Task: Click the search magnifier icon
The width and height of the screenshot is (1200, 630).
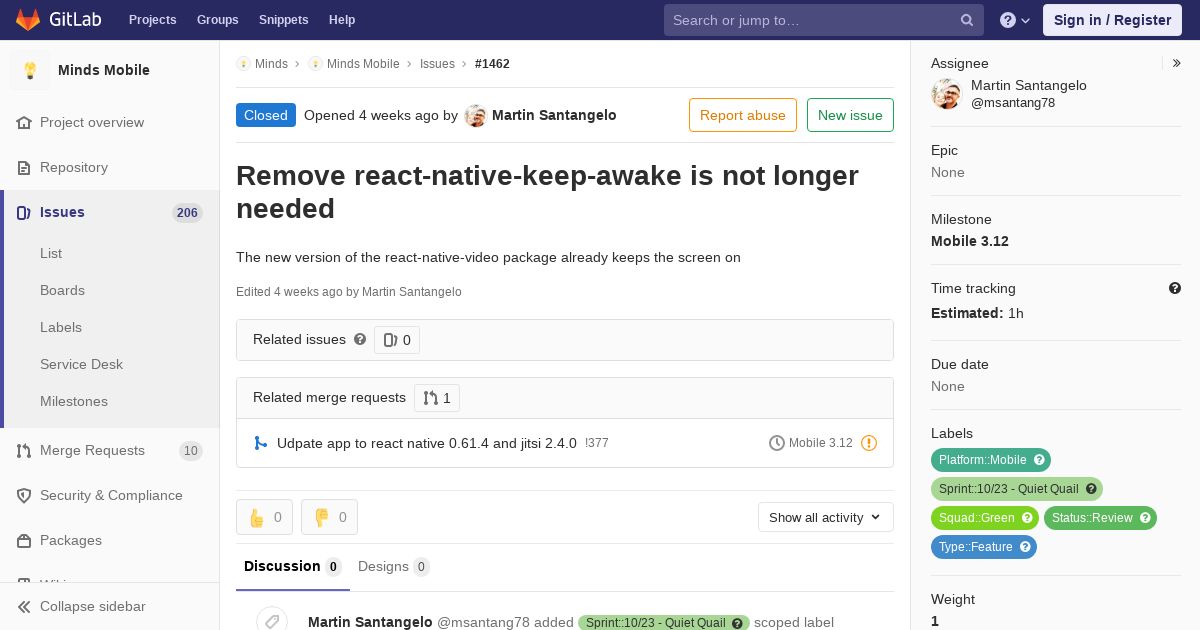Action: 967,20
